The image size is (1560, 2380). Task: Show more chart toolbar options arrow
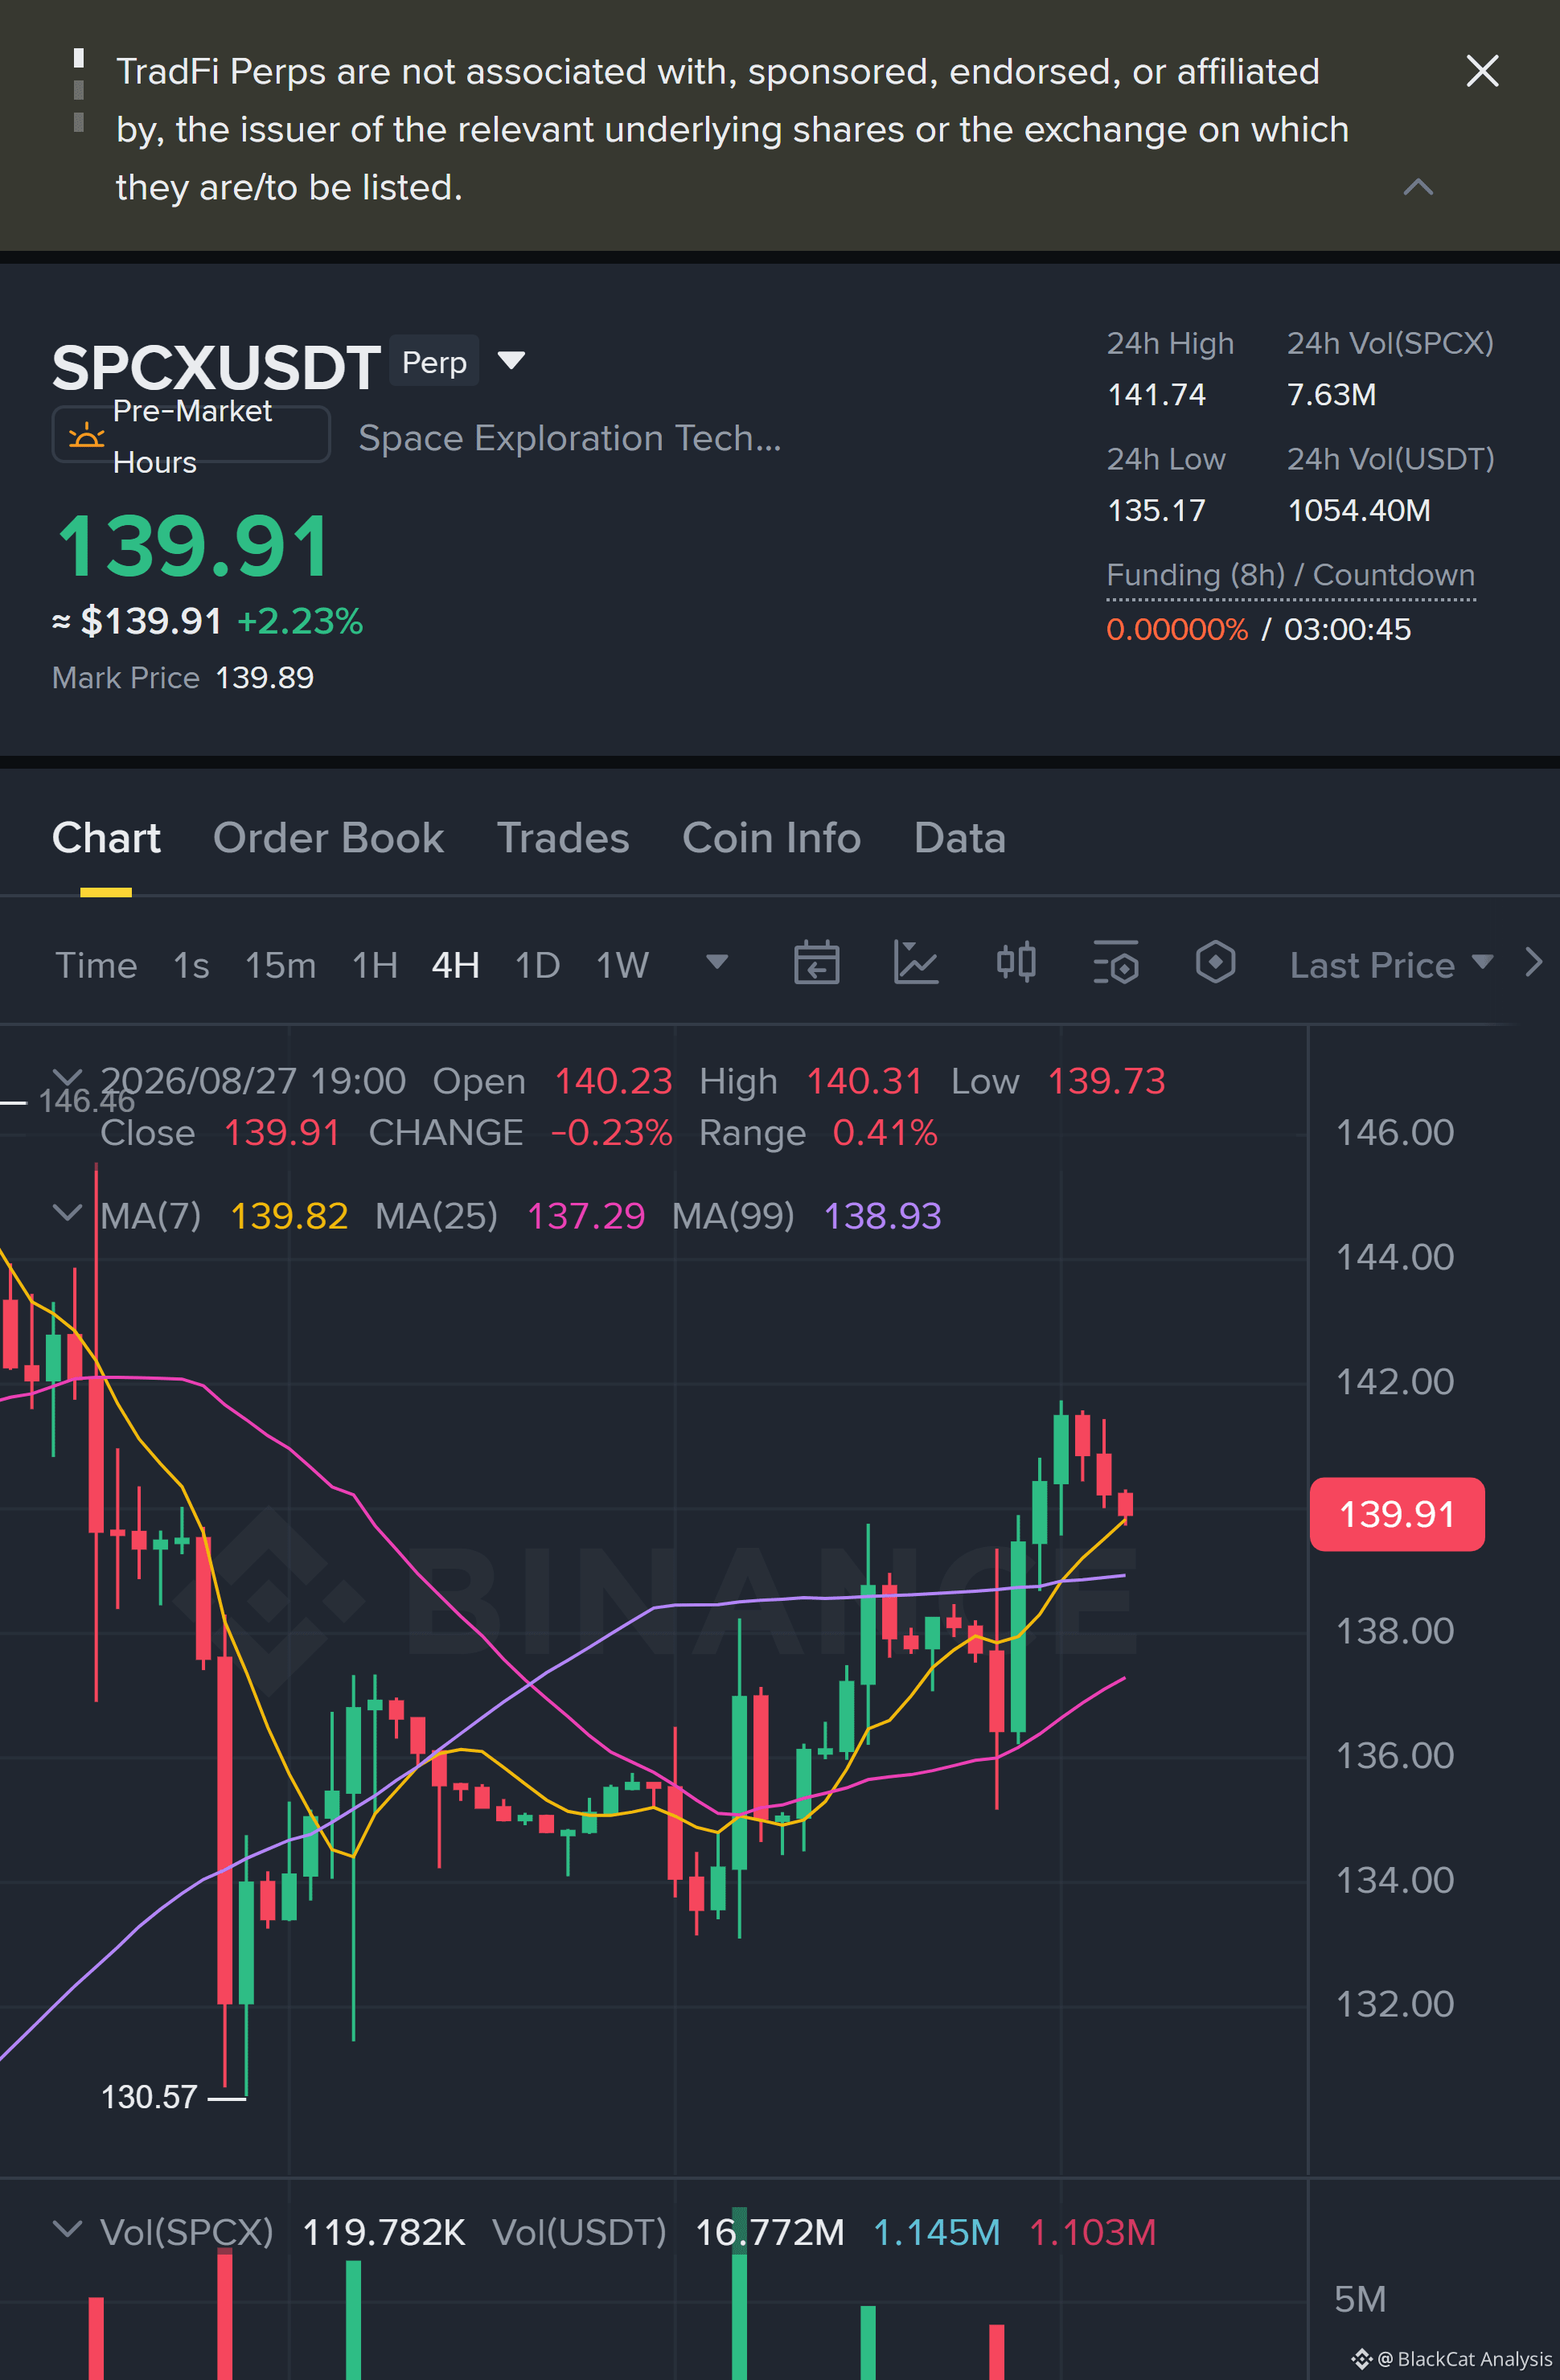1534,963
